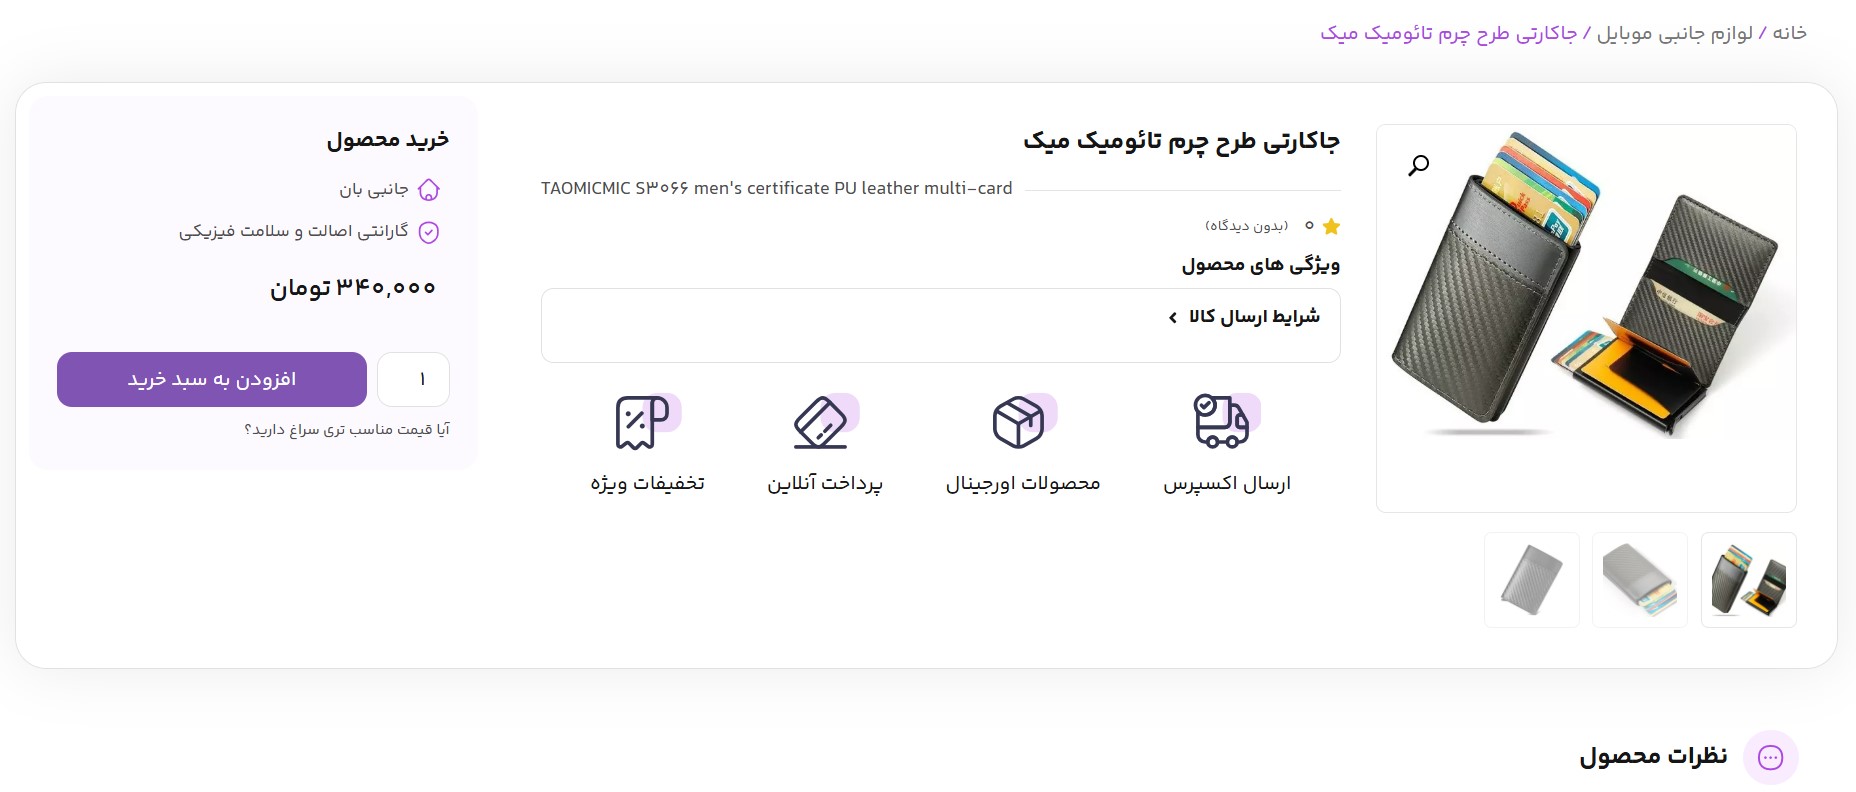This screenshot has height=792, width=1856.
Task: Click the ویژگی های محصول heading
Action: 1260,265
